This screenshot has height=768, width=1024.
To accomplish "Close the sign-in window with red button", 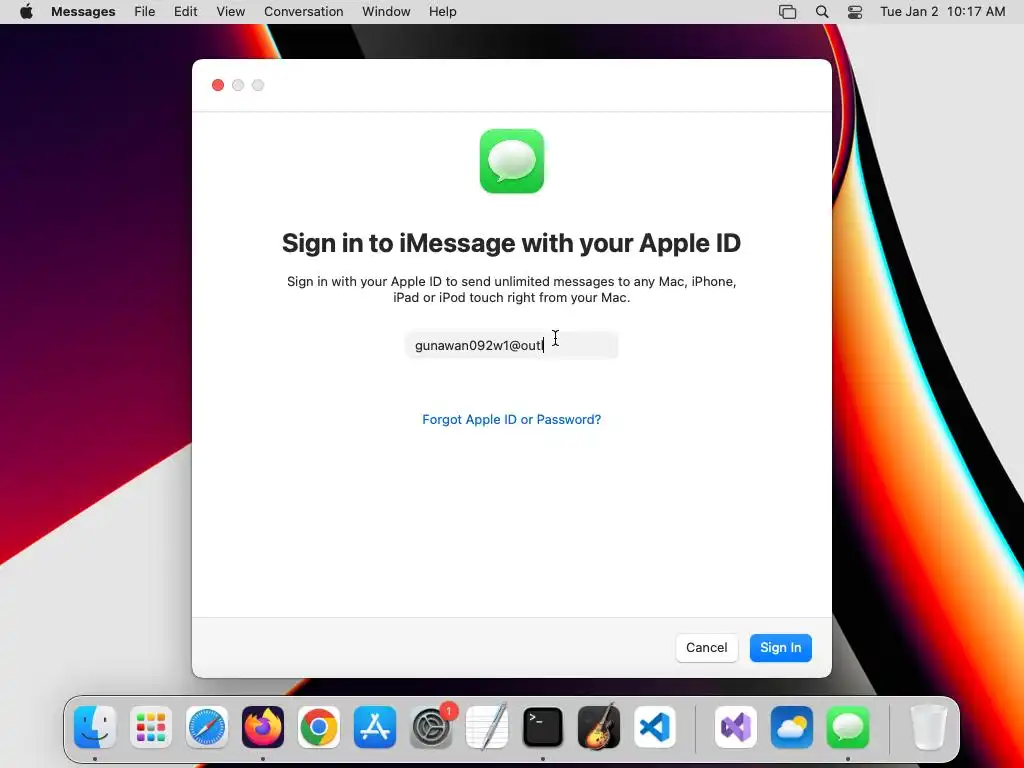I will 218,85.
